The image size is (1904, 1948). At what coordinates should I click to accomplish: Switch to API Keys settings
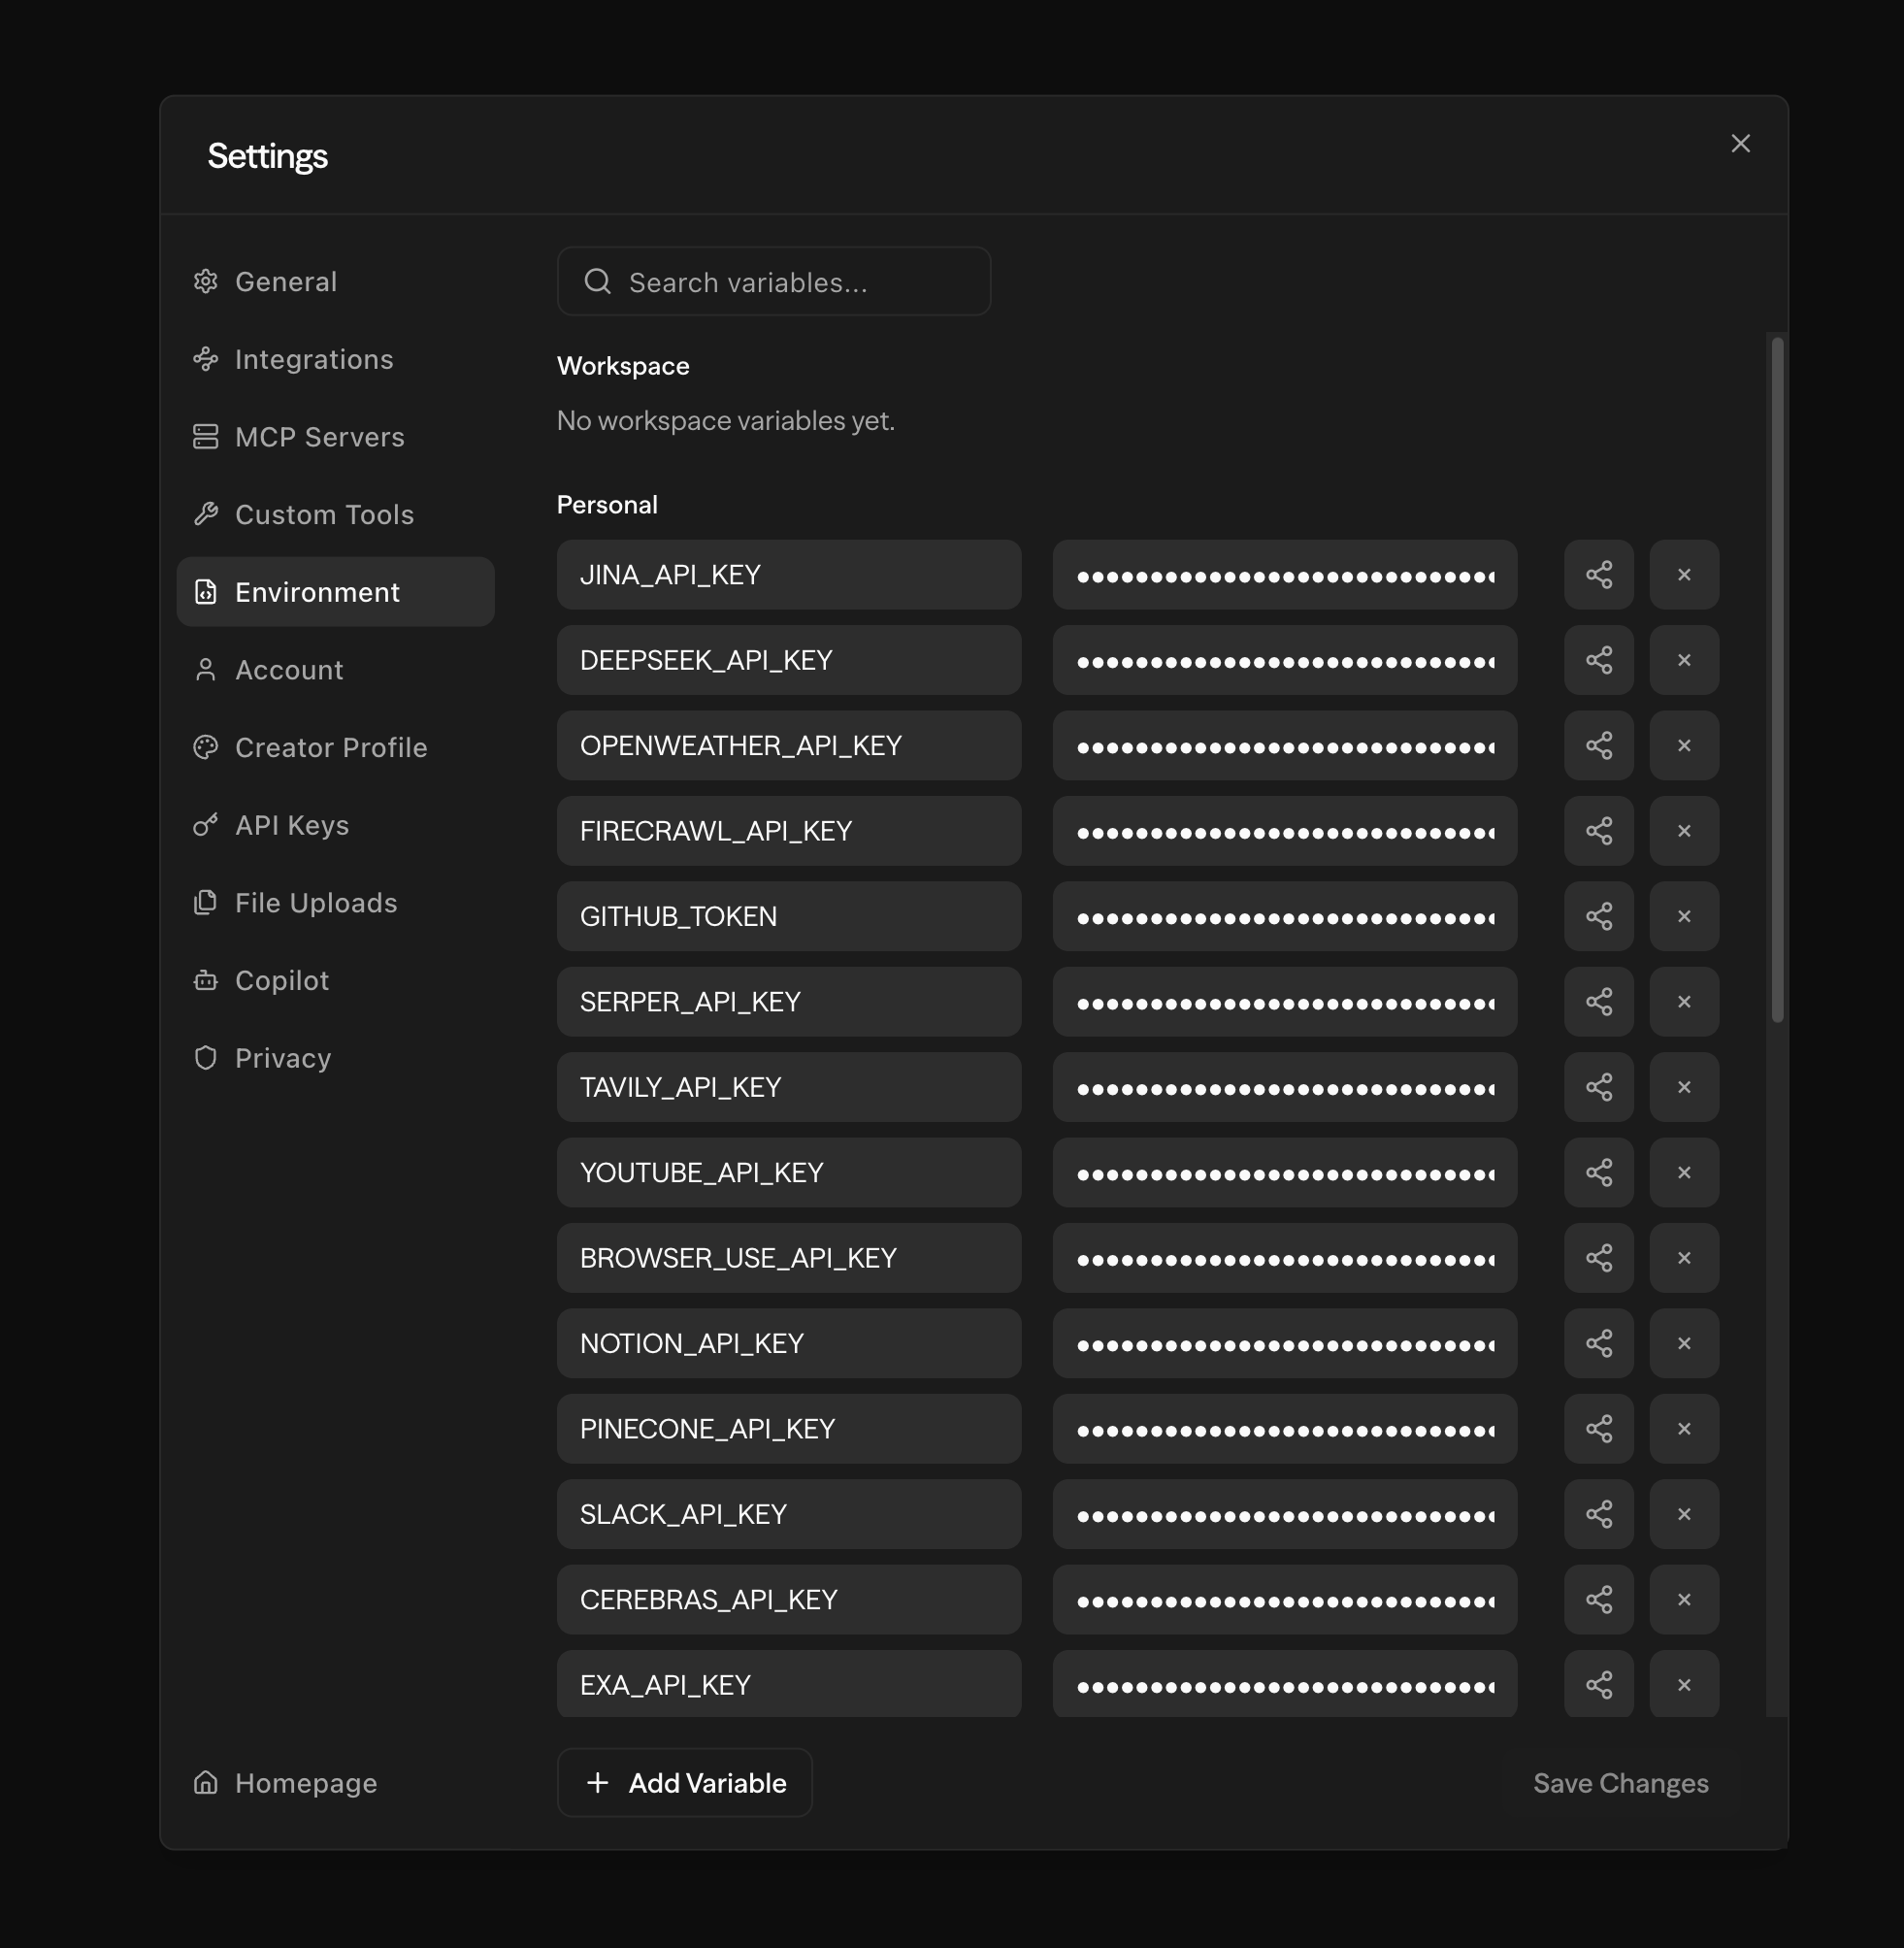click(x=291, y=825)
